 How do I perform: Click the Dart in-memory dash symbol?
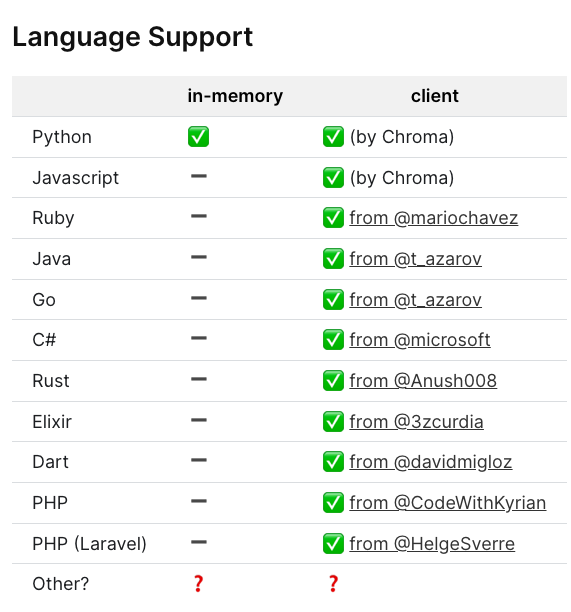click(199, 460)
